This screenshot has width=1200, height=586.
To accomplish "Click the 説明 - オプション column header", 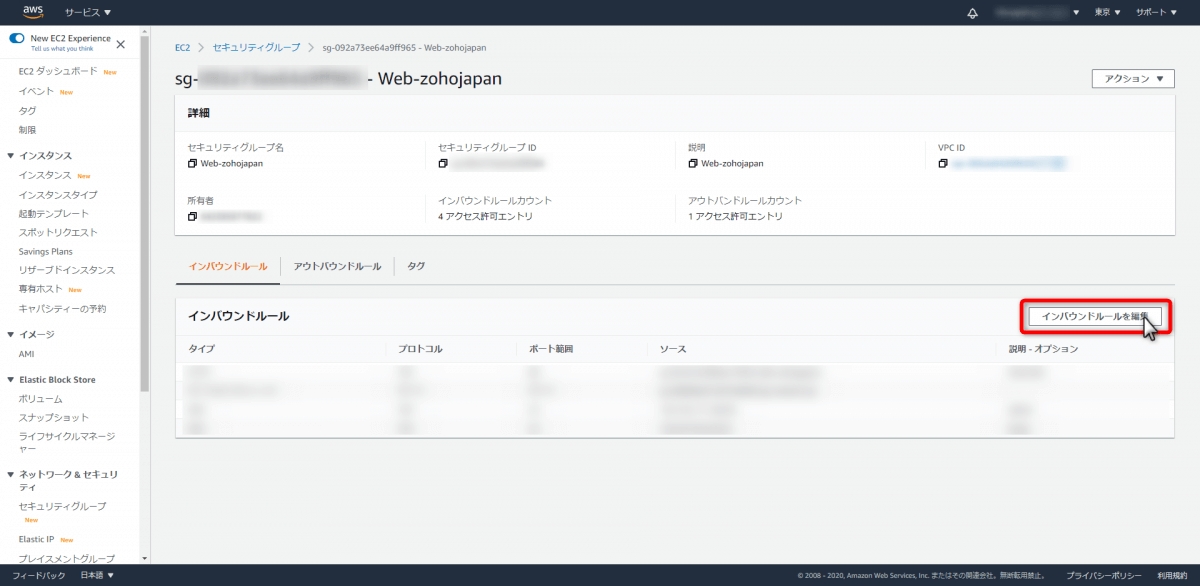I will pyautogui.click(x=1043, y=349).
